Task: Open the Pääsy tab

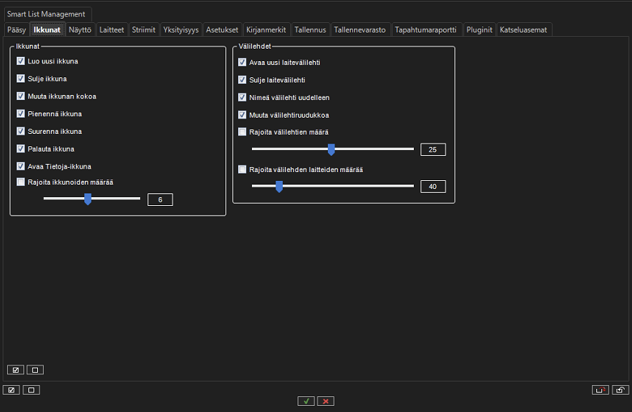Action: pyautogui.click(x=17, y=30)
